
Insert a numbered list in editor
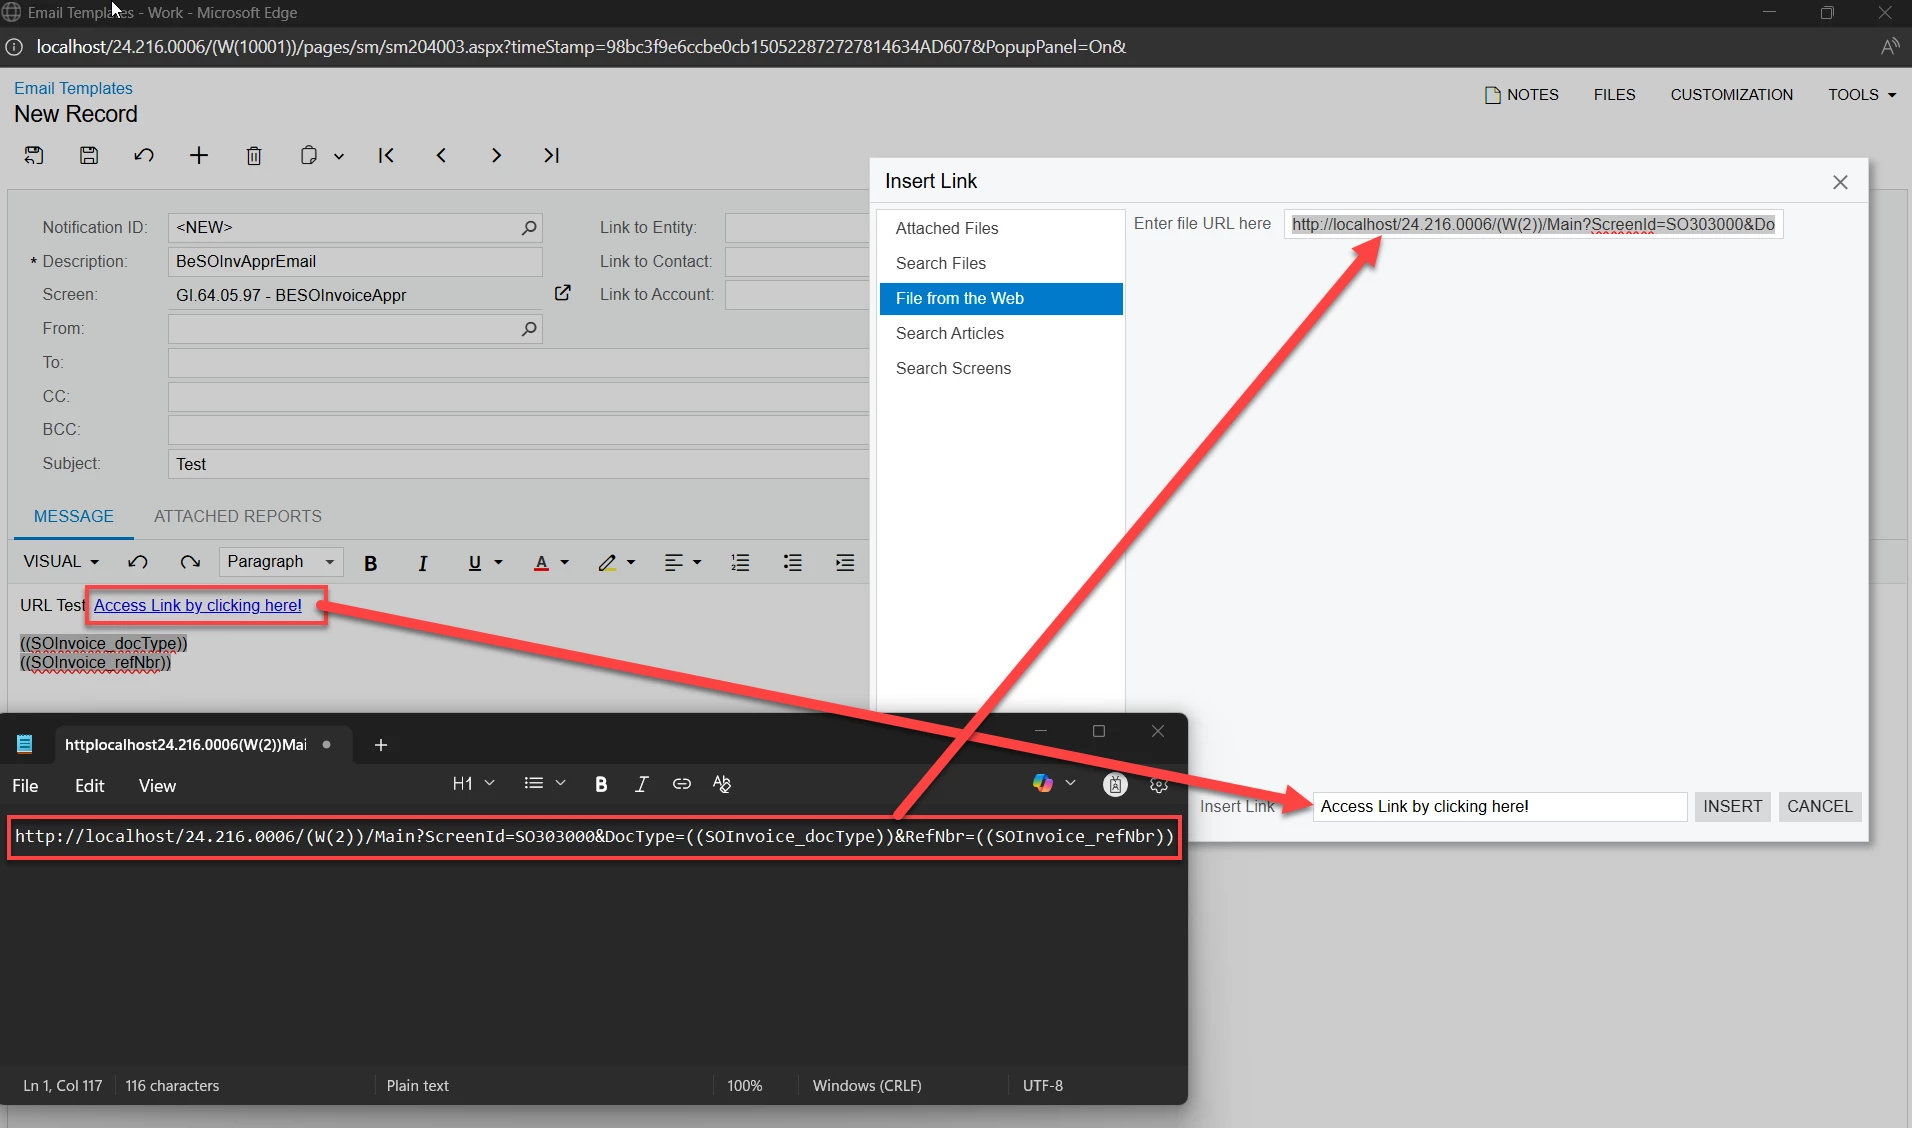740,563
